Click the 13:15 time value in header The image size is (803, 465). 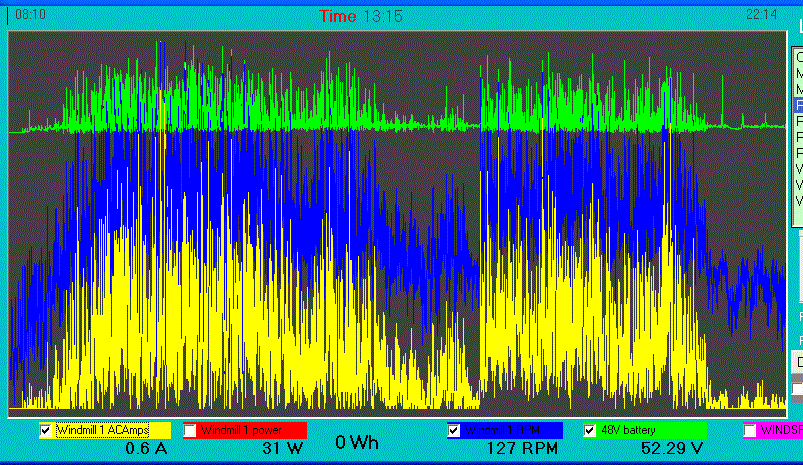[x=382, y=16]
